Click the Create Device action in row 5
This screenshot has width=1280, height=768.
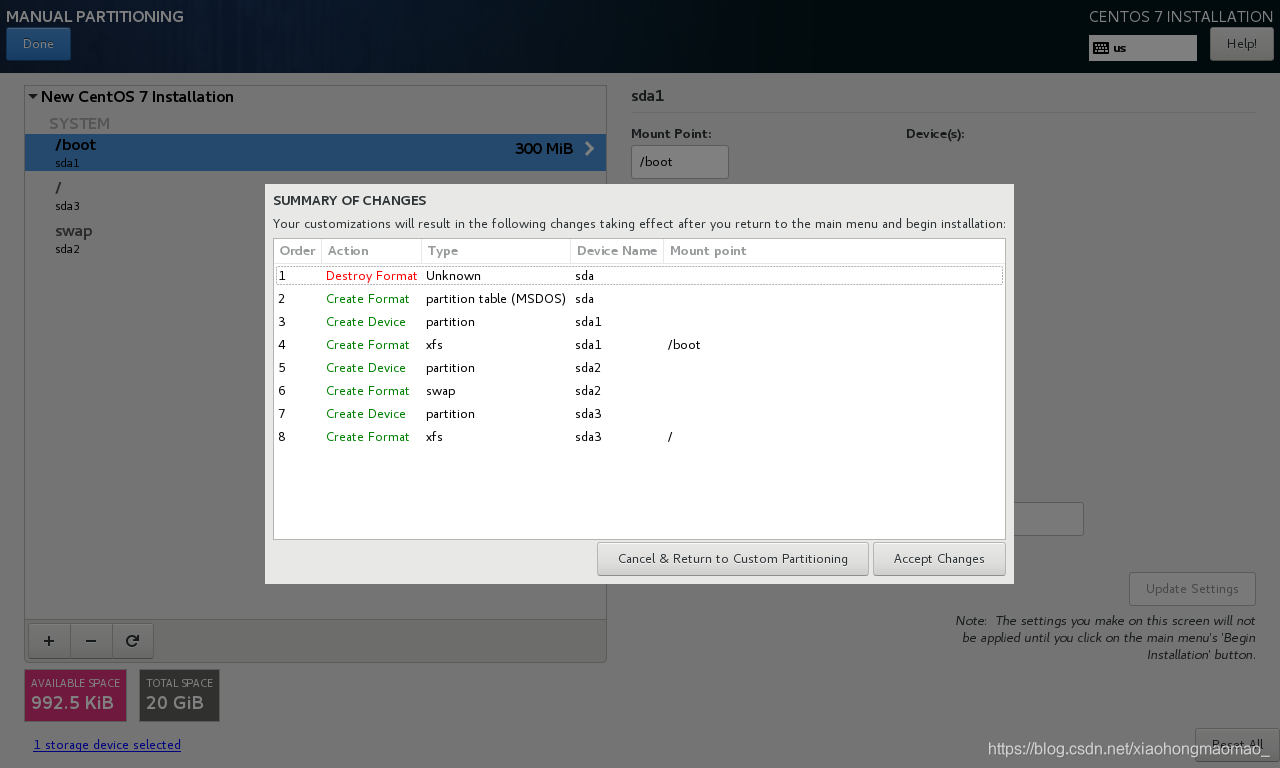click(366, 368)
